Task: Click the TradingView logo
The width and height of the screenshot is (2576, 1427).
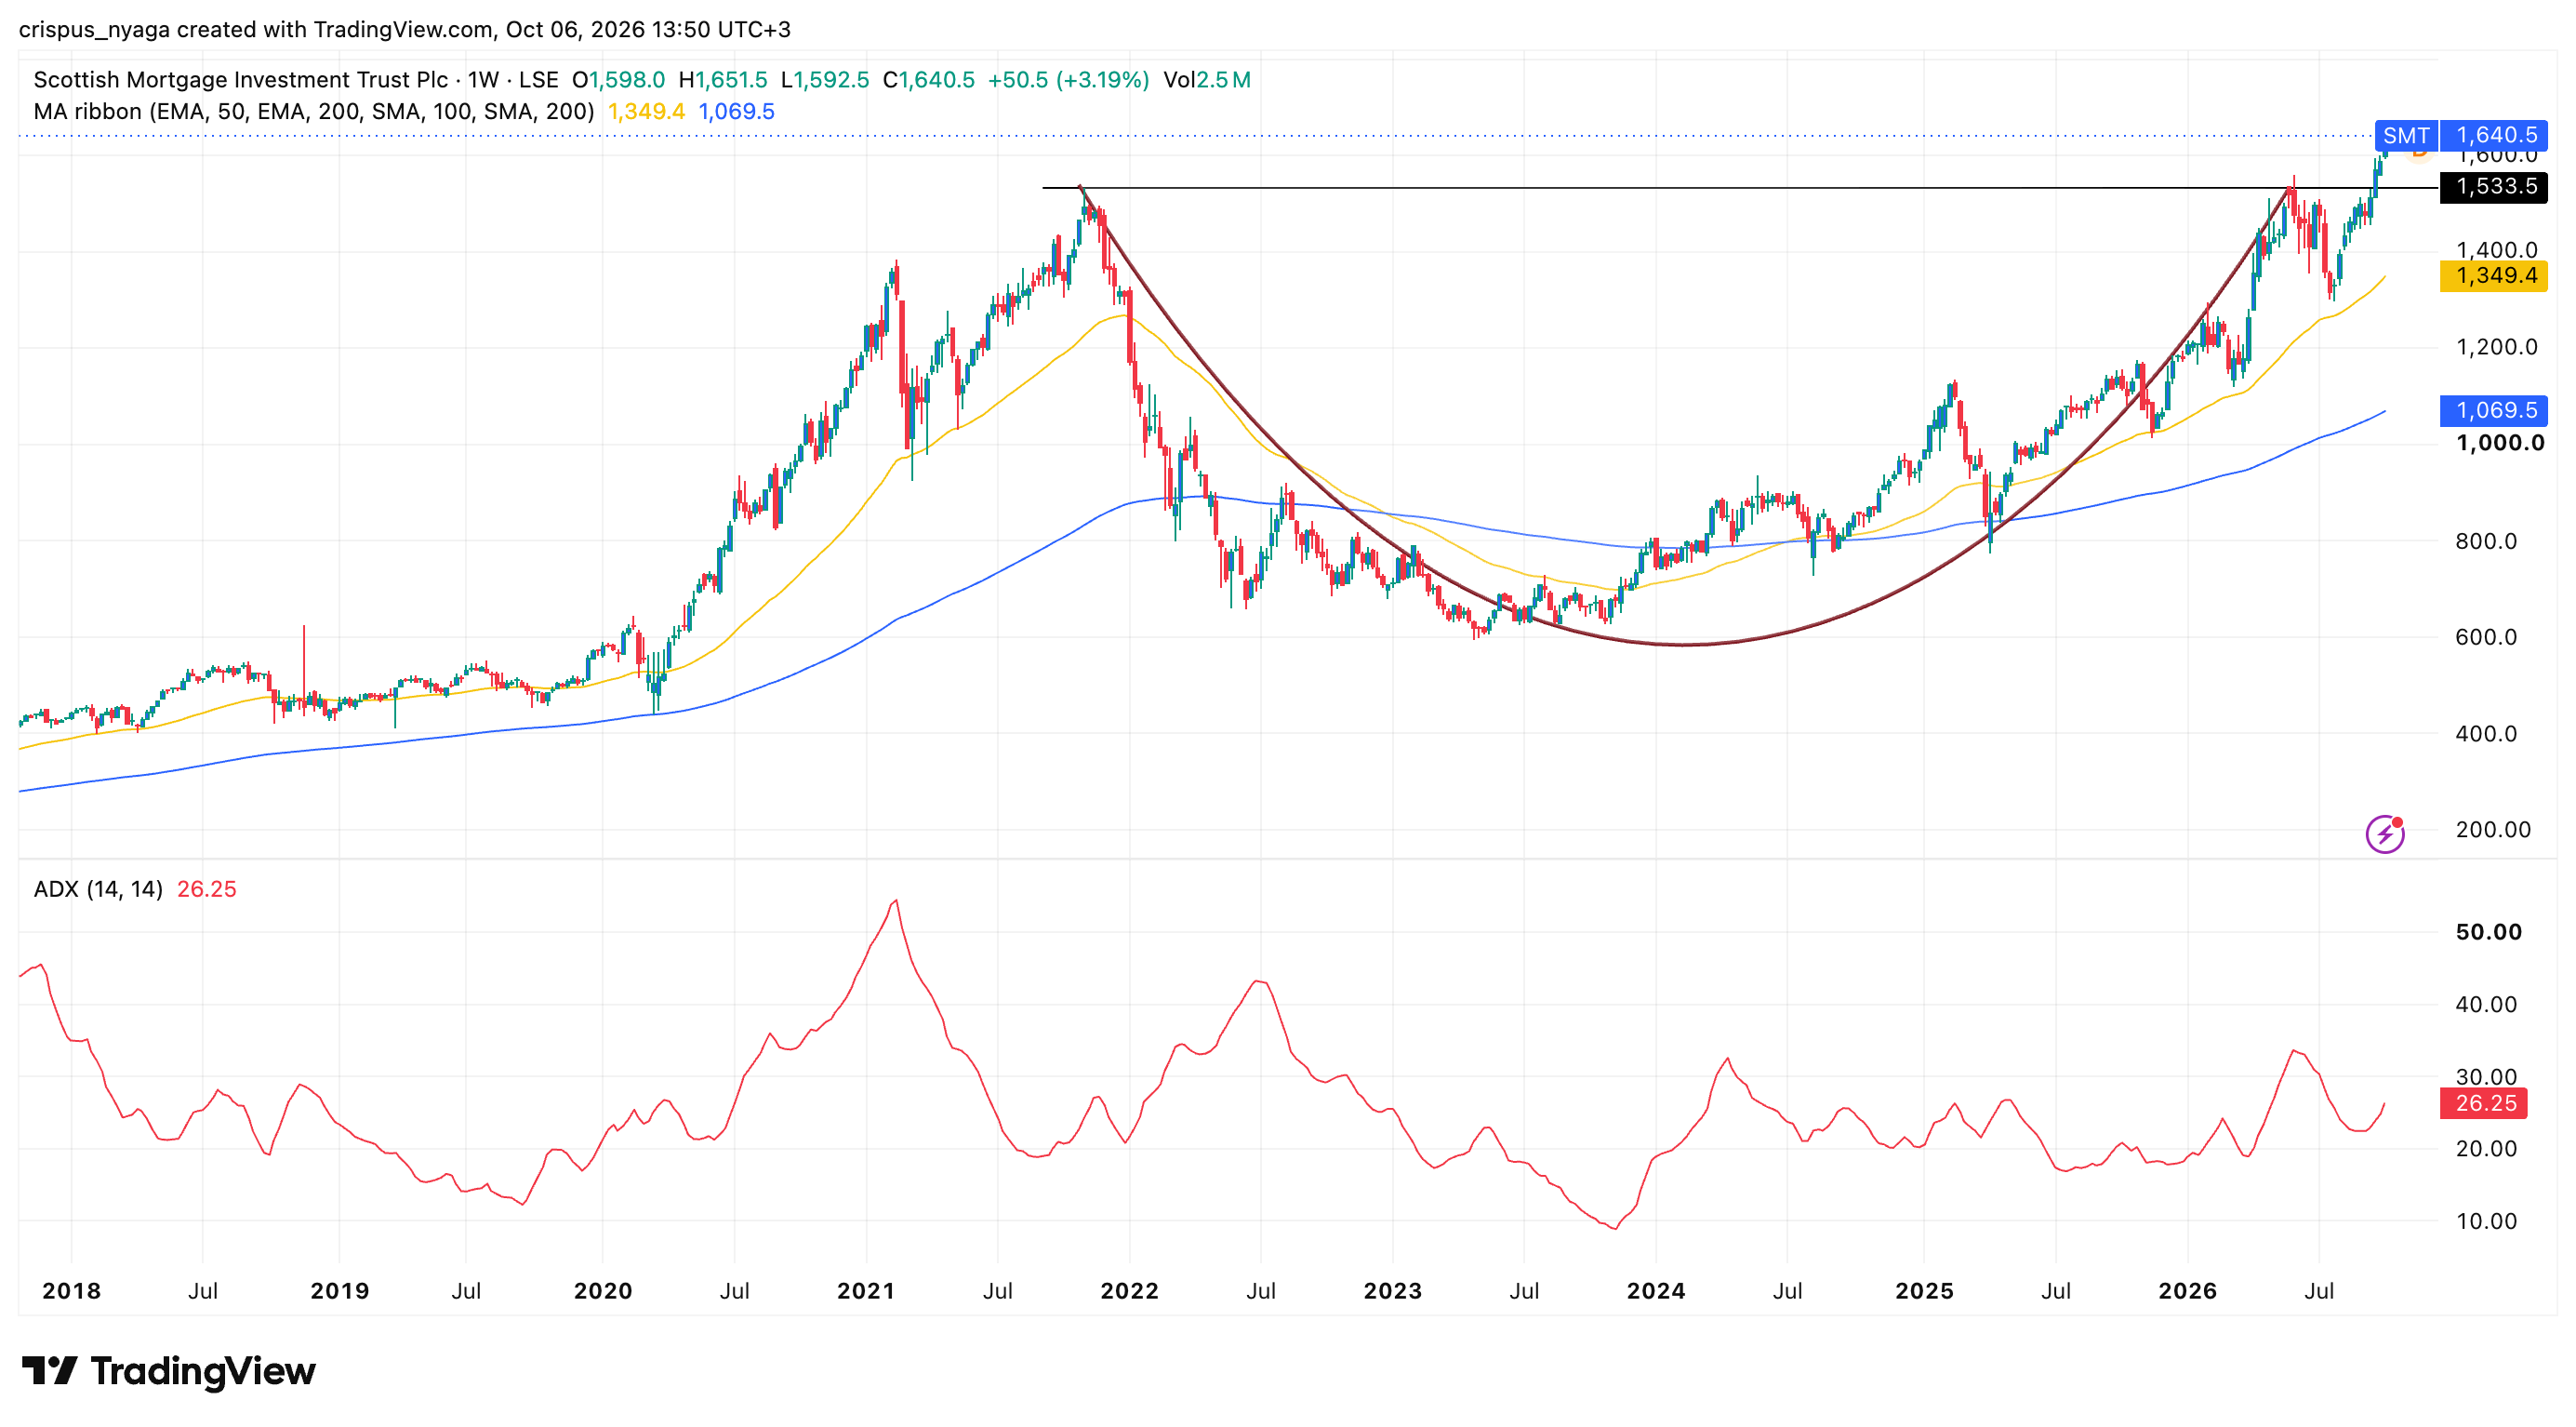Action: (x=168, y=1370)
